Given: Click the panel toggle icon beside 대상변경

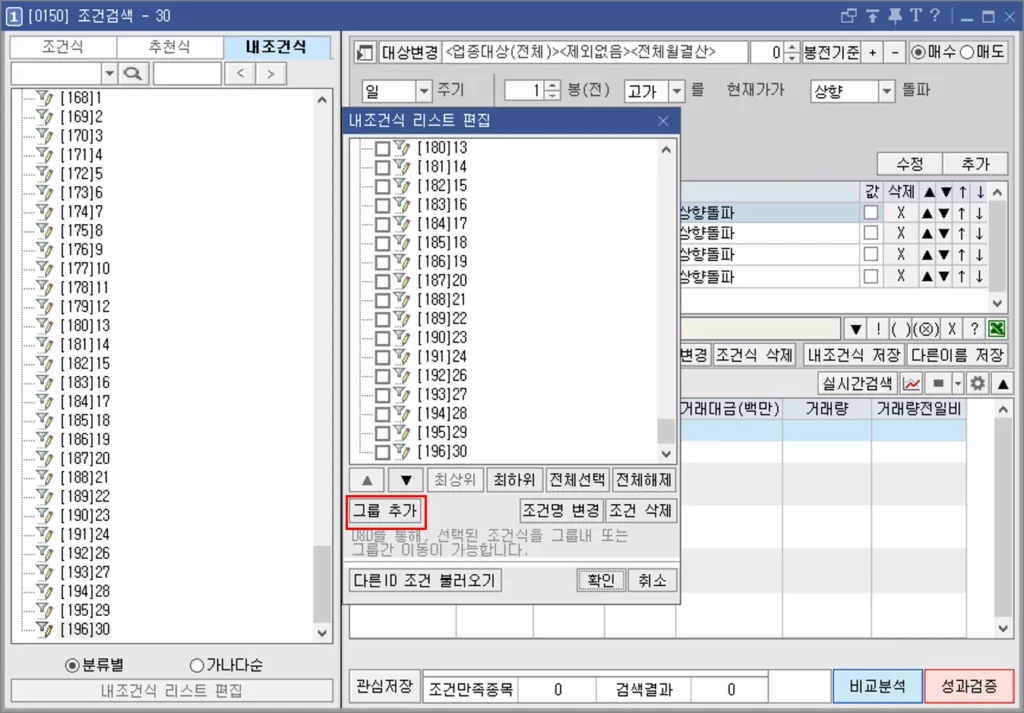Looking at the screenshot, I should pos(364,52).
